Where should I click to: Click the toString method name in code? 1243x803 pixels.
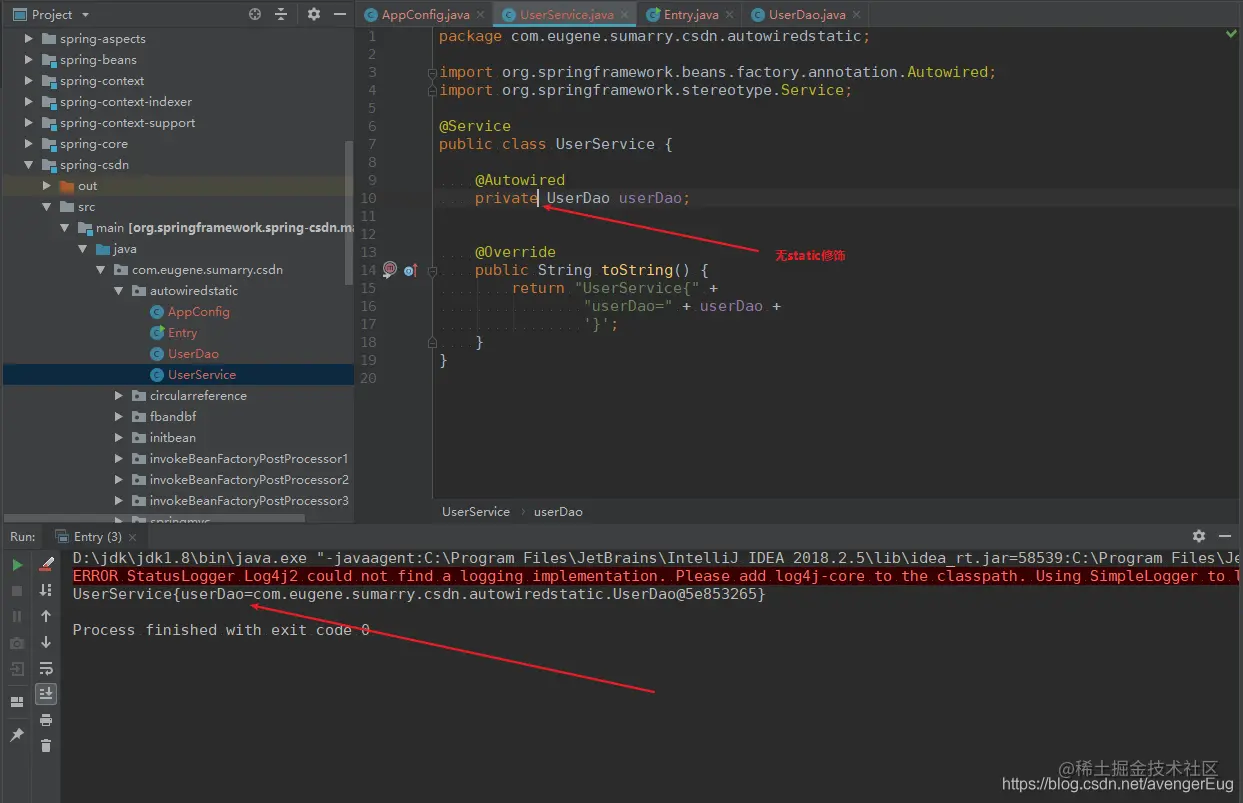pyautogui.click(x=637, y=270)
